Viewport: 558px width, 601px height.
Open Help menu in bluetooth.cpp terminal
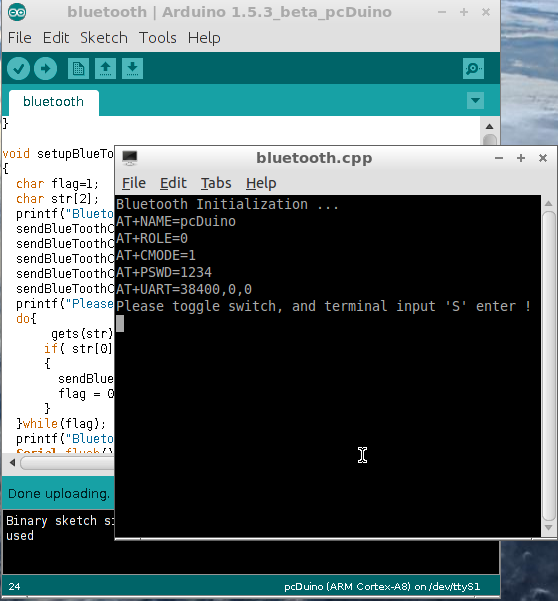click(x=261, y=183)
